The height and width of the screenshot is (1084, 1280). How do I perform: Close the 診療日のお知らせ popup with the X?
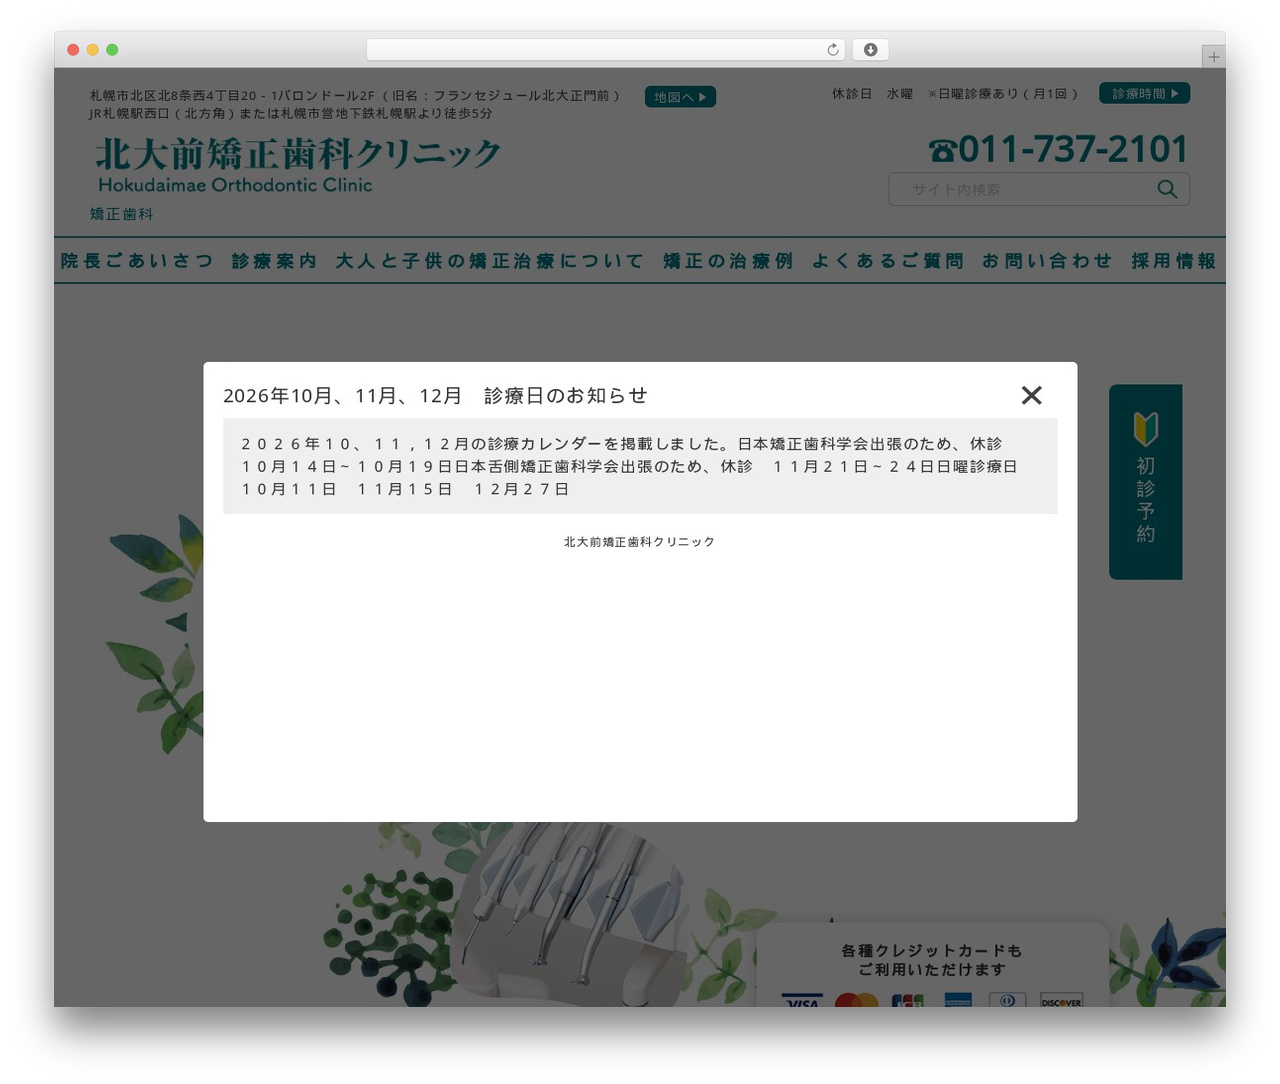point(1032,396)
